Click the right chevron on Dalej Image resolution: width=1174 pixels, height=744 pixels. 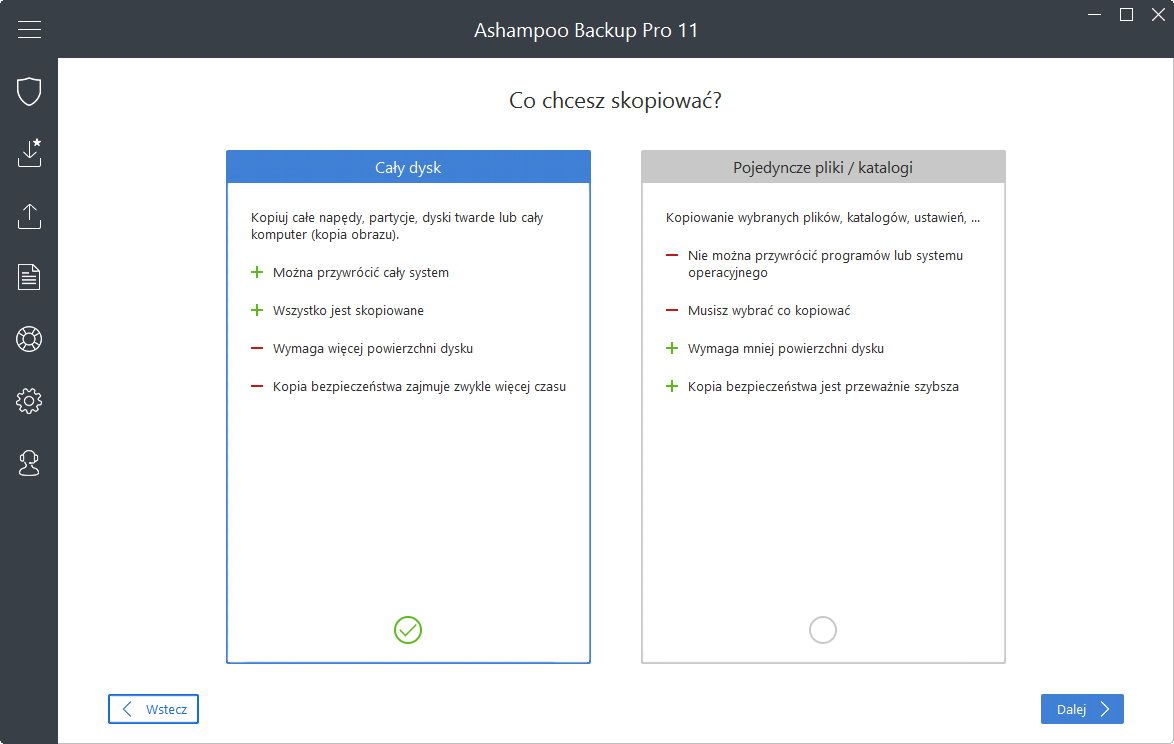click(x=1105, y=710)
